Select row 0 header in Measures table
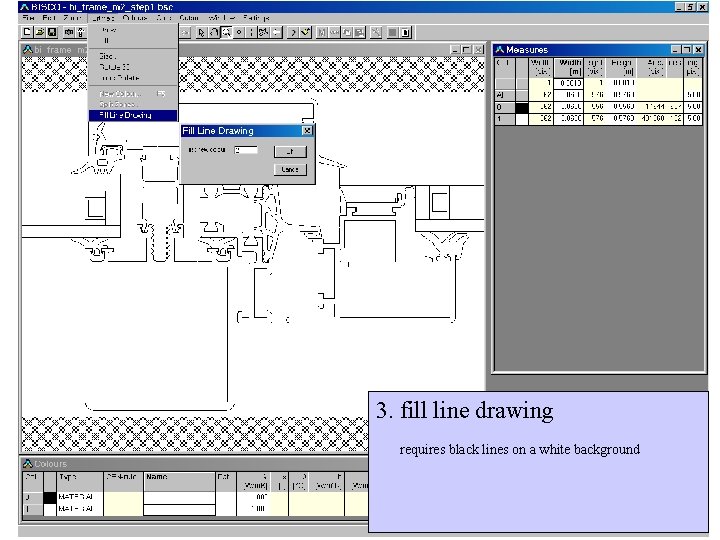 (505, 107)
